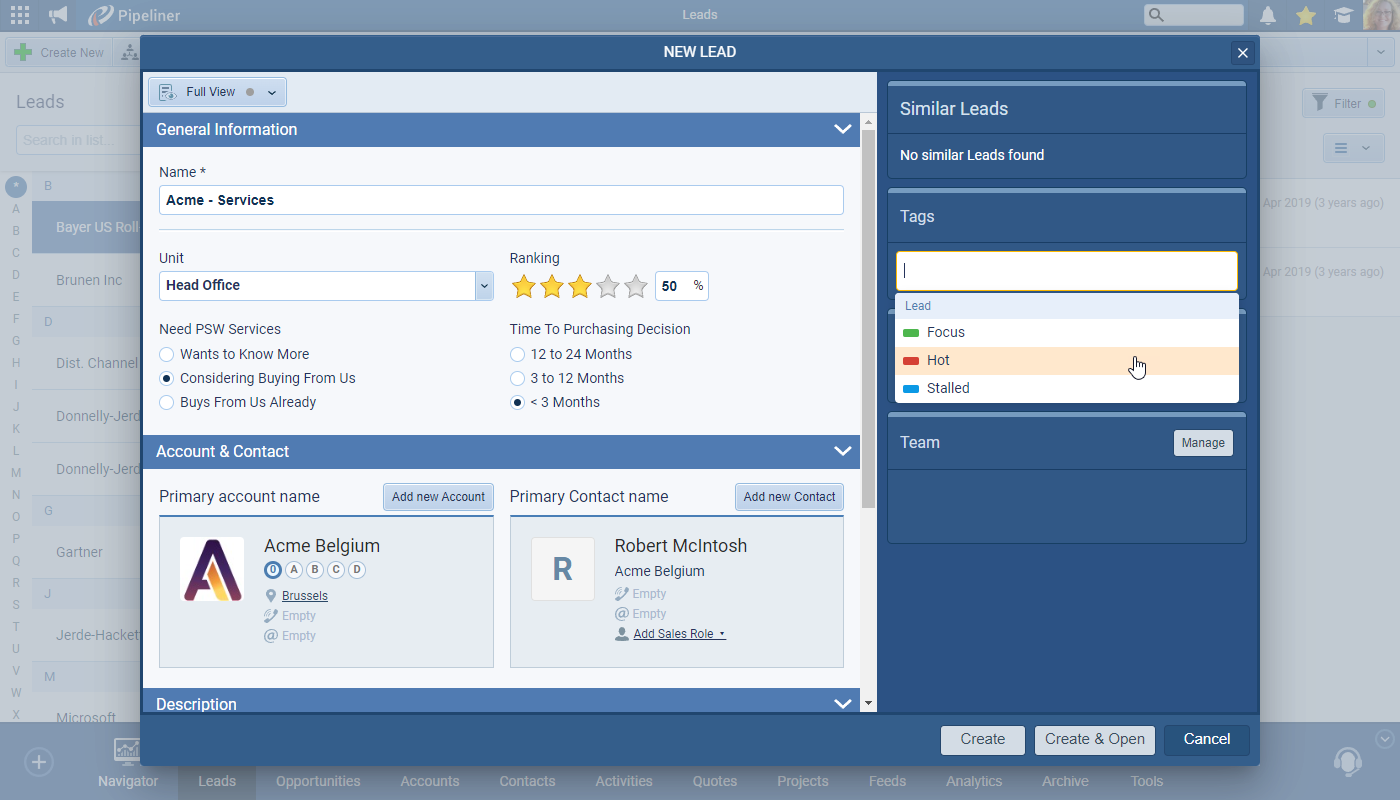Screen dimensions: 1400x800
Task: Pick the green Focus tag swatch
Action: (x=910, y=332)
